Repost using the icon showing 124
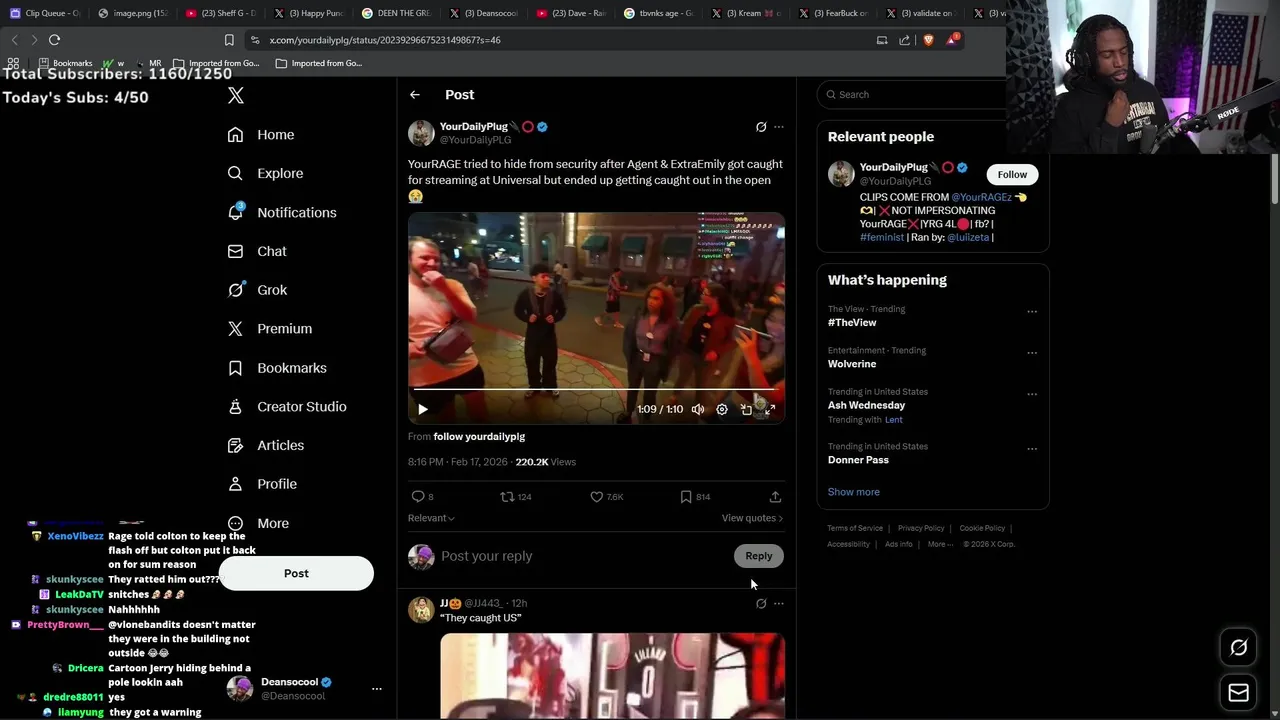This screenshot has height=720, width=1280. (x=516, y=497)
